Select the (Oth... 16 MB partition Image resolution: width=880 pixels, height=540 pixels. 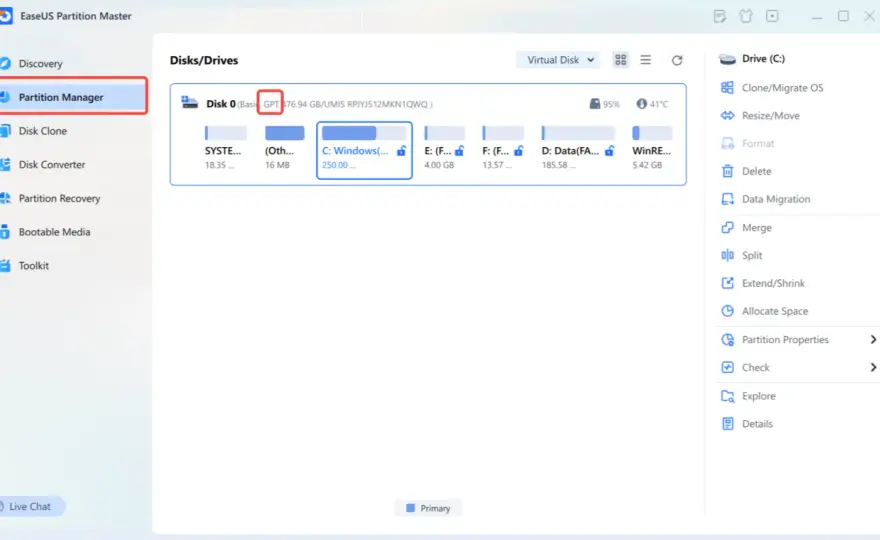(x=285, y=148)
